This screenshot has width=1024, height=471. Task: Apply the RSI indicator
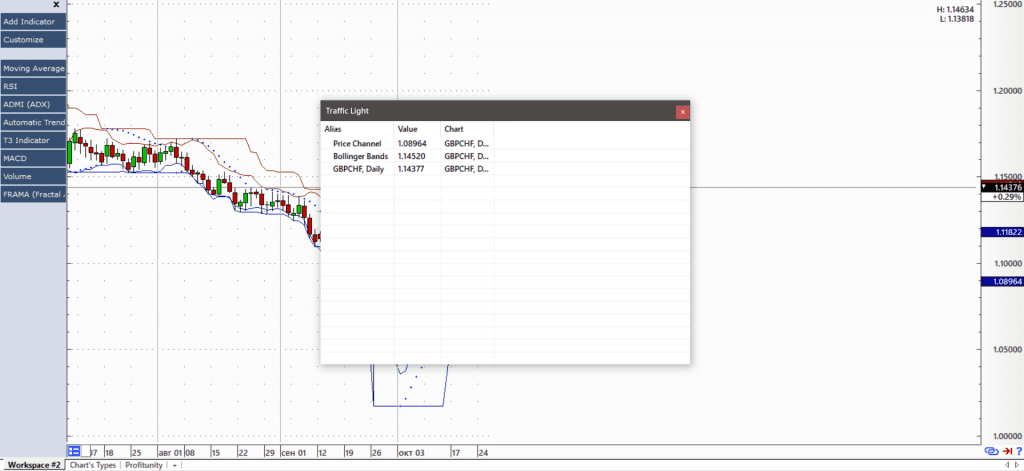coord(33,87)
